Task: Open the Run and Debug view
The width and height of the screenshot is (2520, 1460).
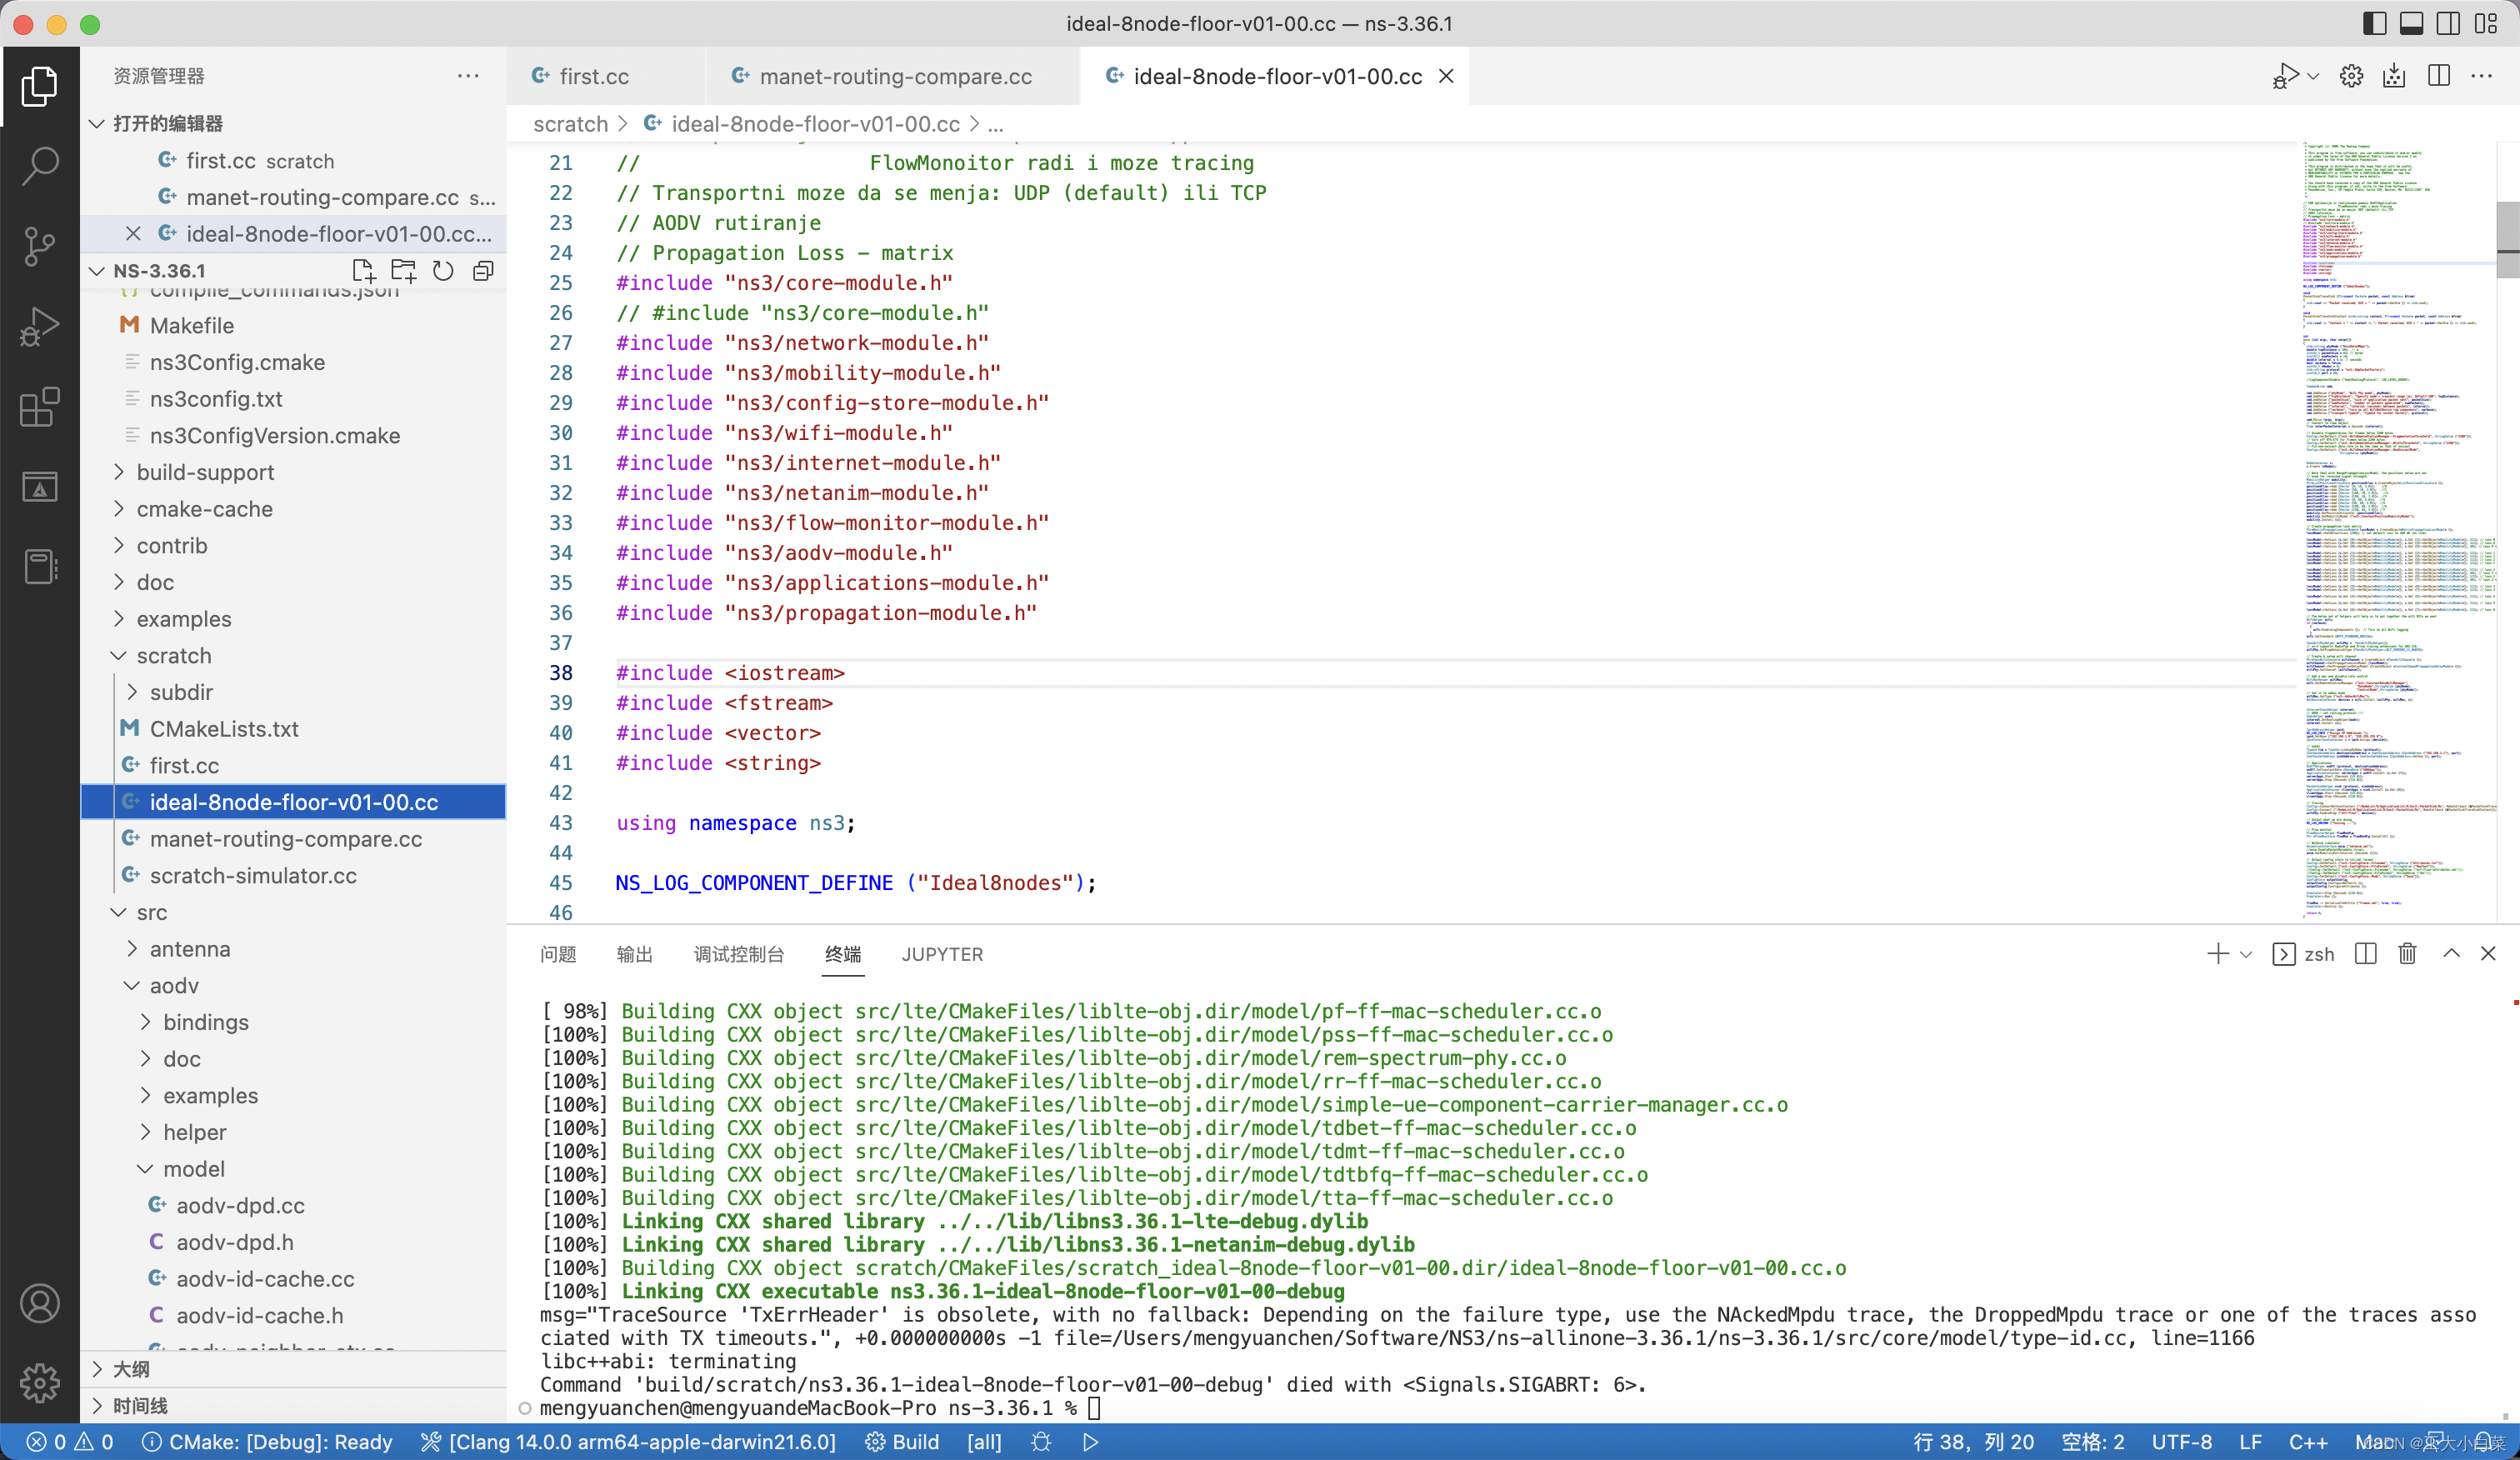Action: click(x=40, y=326)
